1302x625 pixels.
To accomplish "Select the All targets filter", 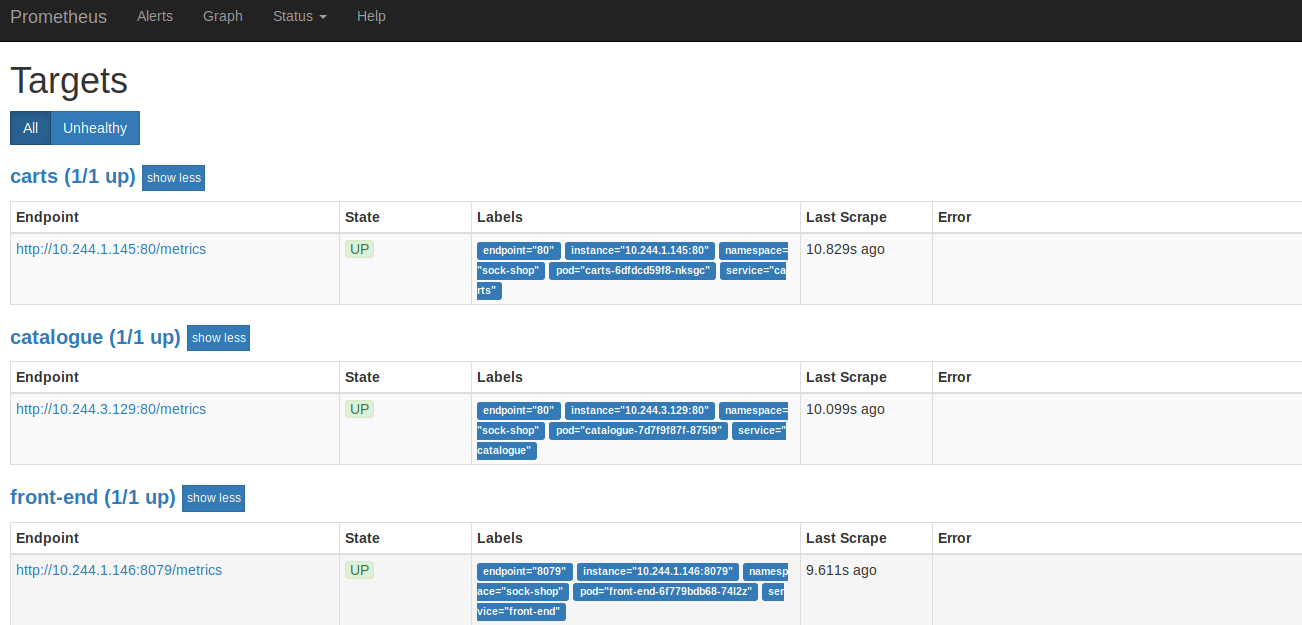I will (30, 128).
